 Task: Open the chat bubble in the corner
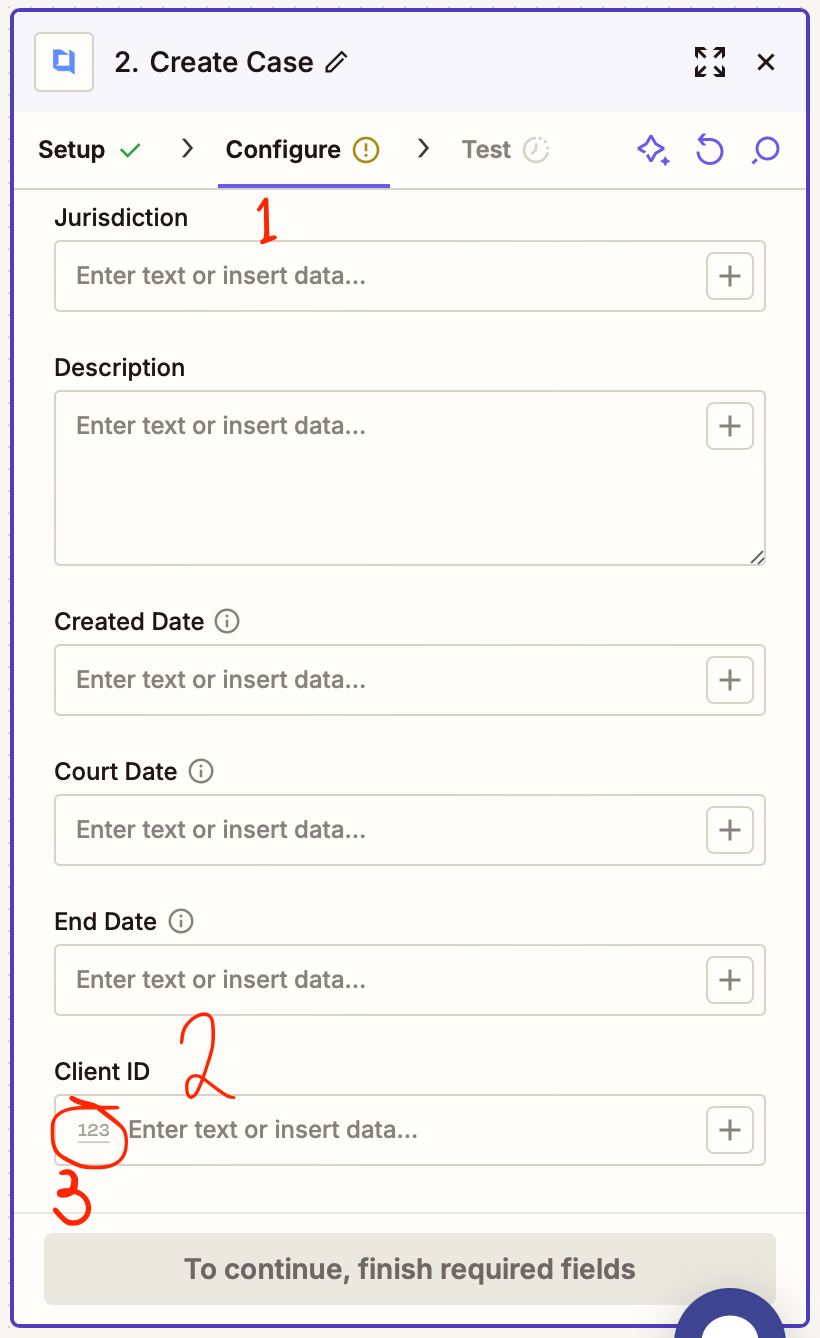click(x=729, y=1325)
